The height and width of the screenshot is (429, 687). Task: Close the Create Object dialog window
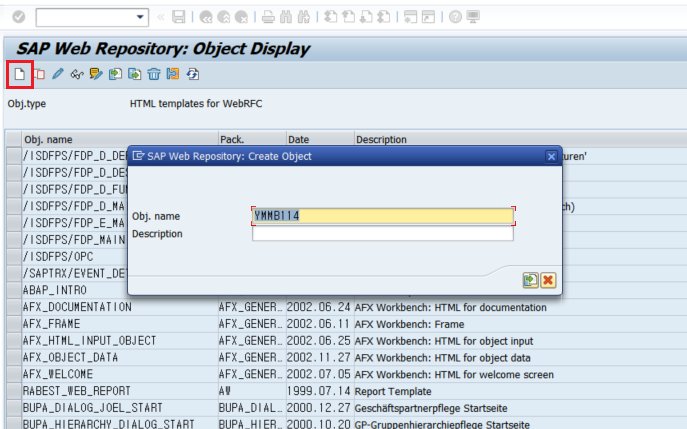tap(551, 156)
